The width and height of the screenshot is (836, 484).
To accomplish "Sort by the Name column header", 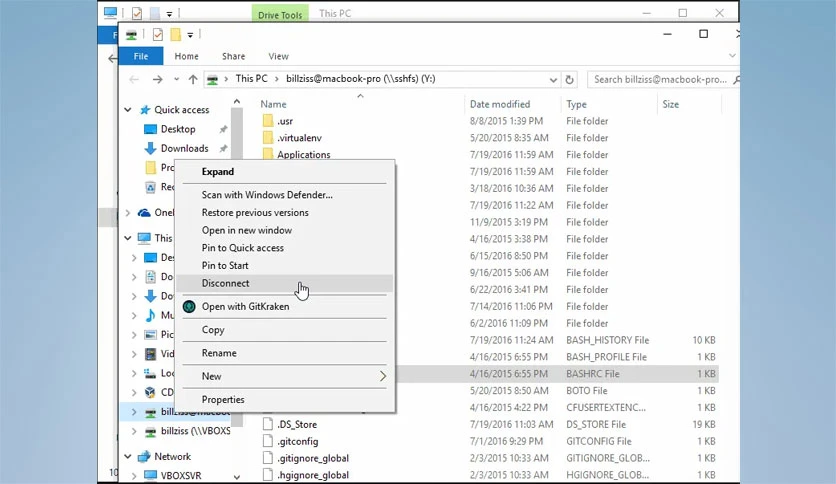I will [x=274, y=104].
